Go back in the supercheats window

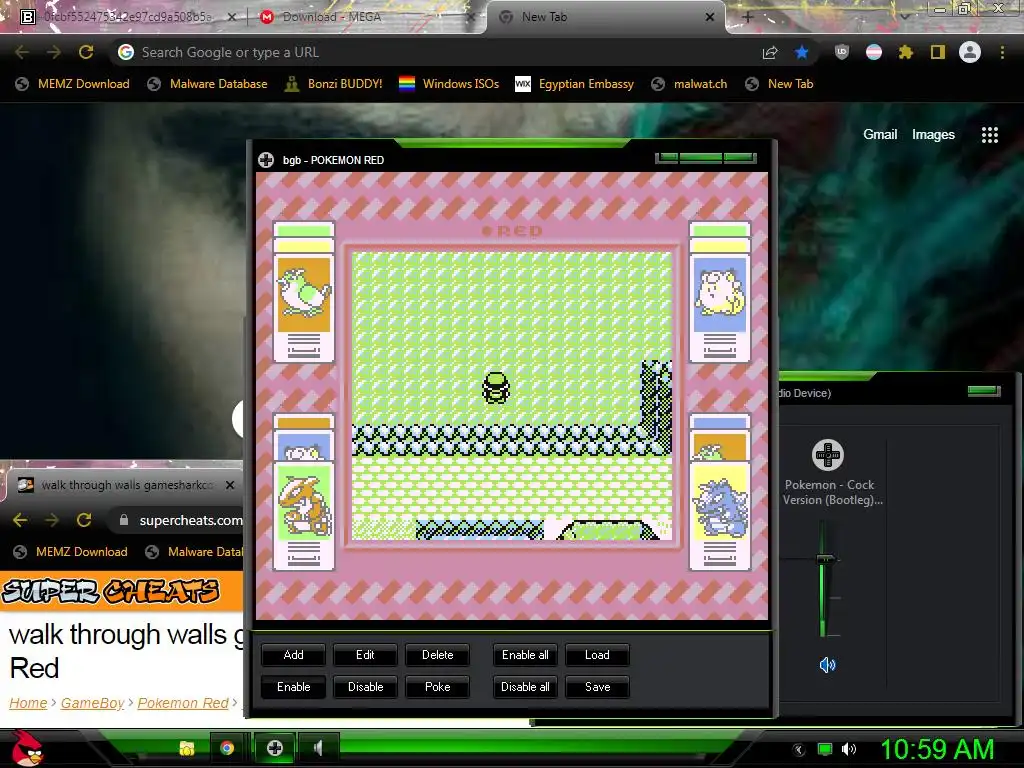pos(20,520)
